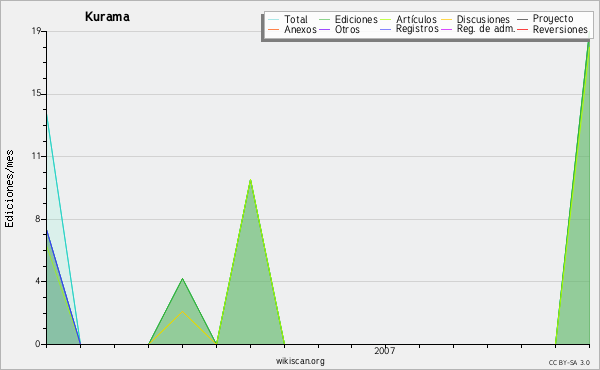
Task: Click the green peak near value 10
Action: [x=250, y=179]
